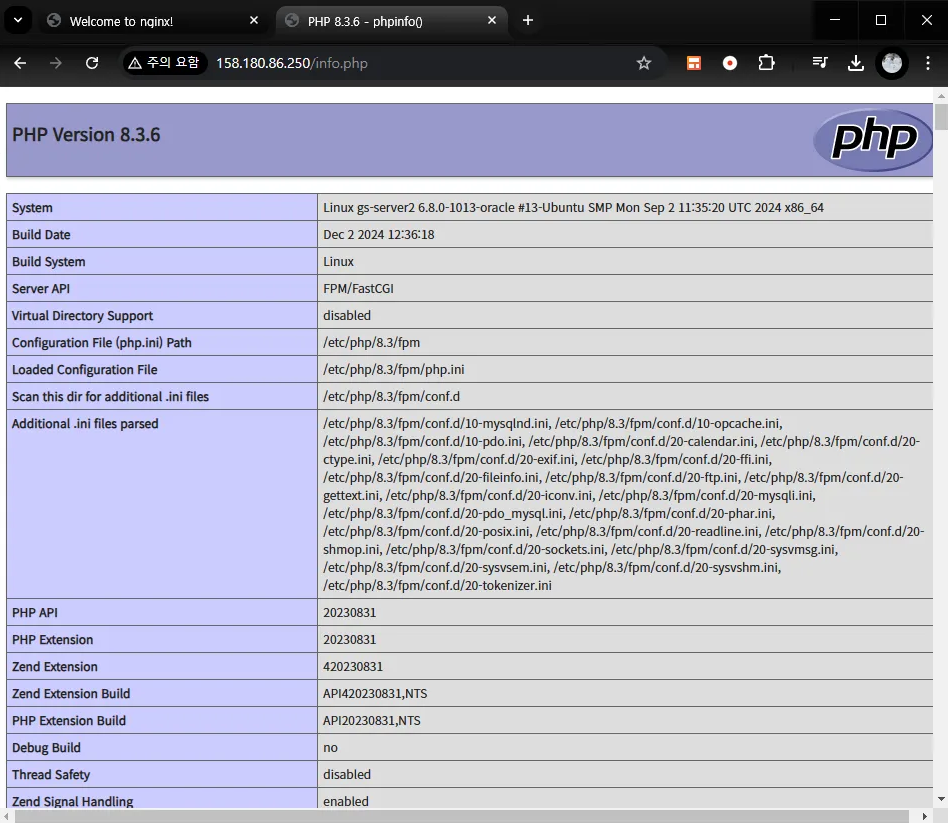Click the horizontal scroll left arrow
This screenshot has height=823, width=948.
(6, 816)
